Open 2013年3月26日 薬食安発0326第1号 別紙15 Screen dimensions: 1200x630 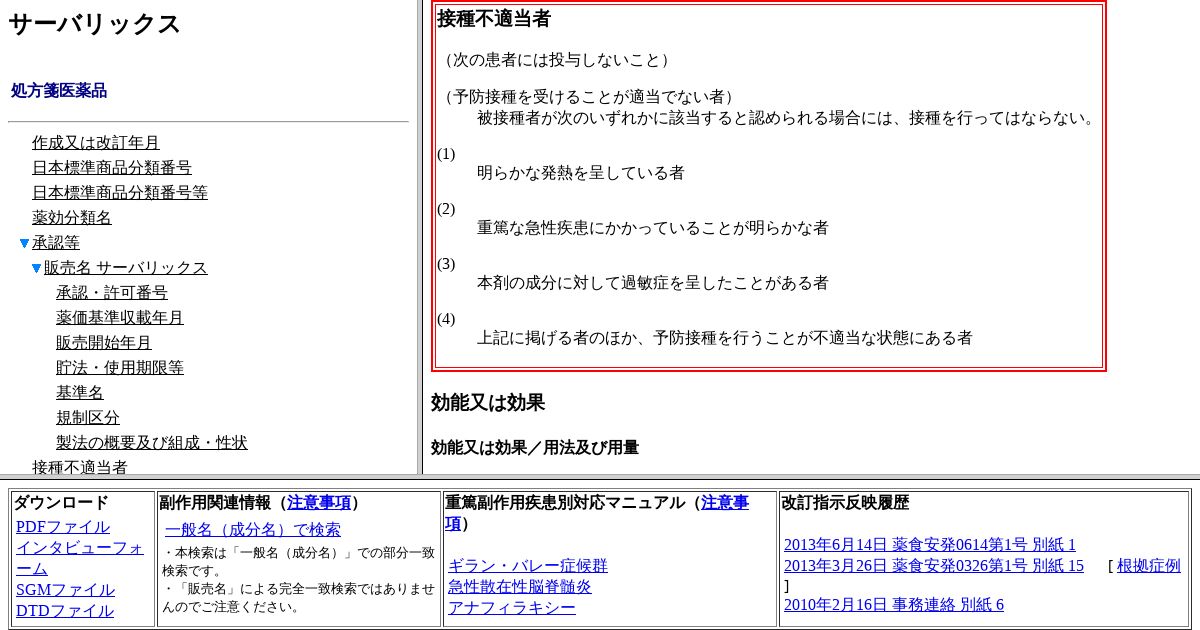tap(934, 566)
